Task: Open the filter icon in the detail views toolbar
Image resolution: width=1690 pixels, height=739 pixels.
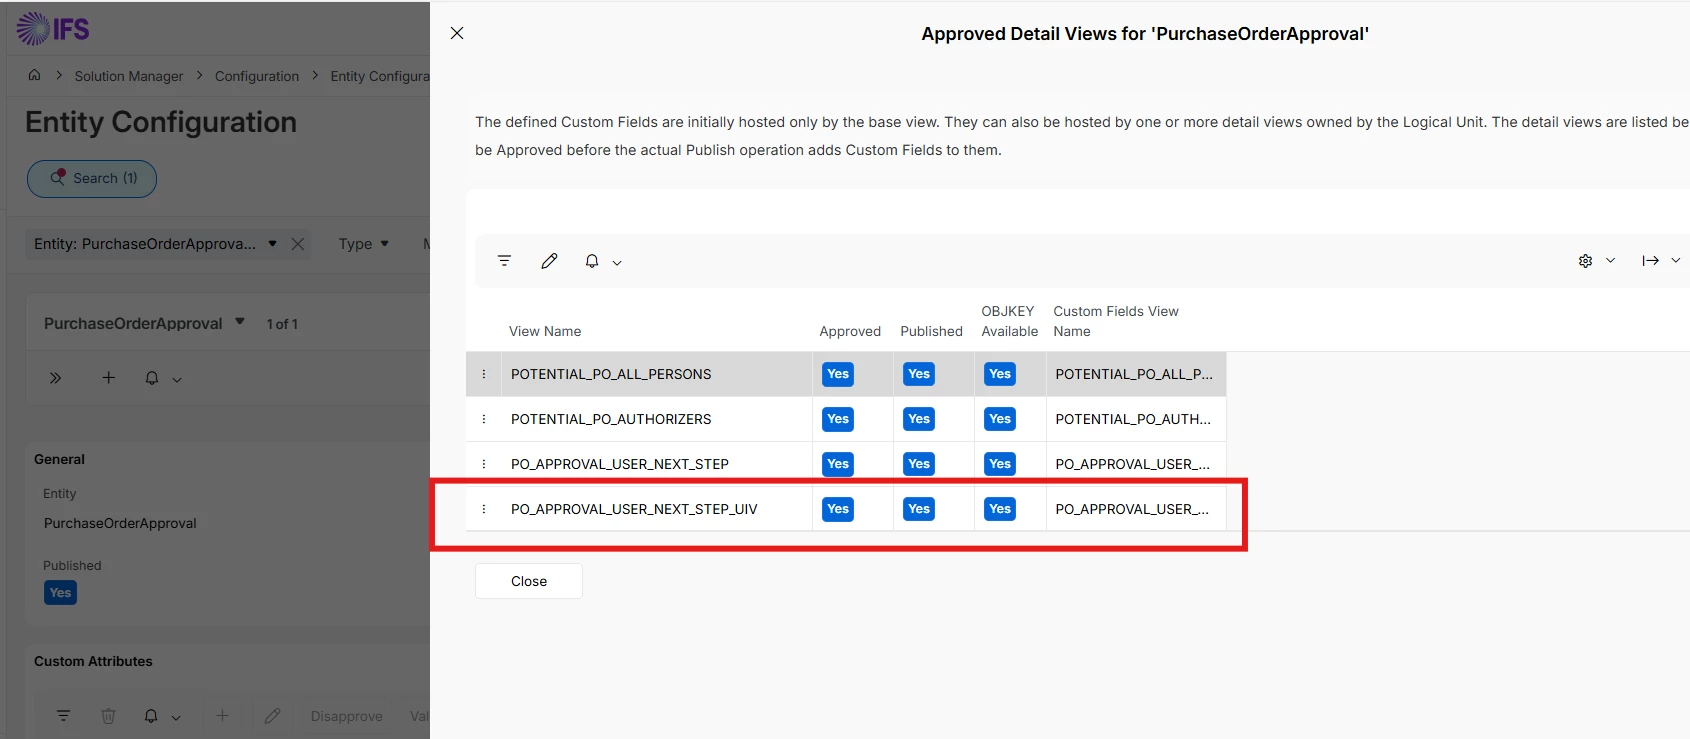Action: 504,261
